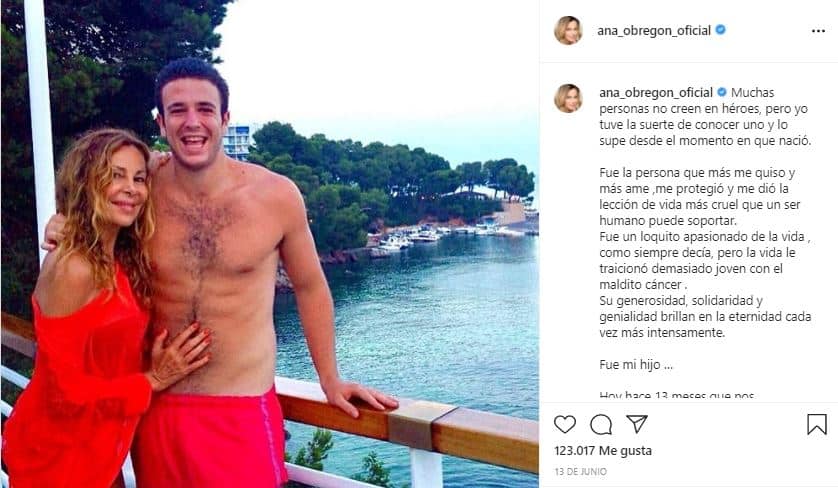This screenshot has width=838, height=488.
Task: Click ana_obregon_oficial username in caption
Action: 656,92
